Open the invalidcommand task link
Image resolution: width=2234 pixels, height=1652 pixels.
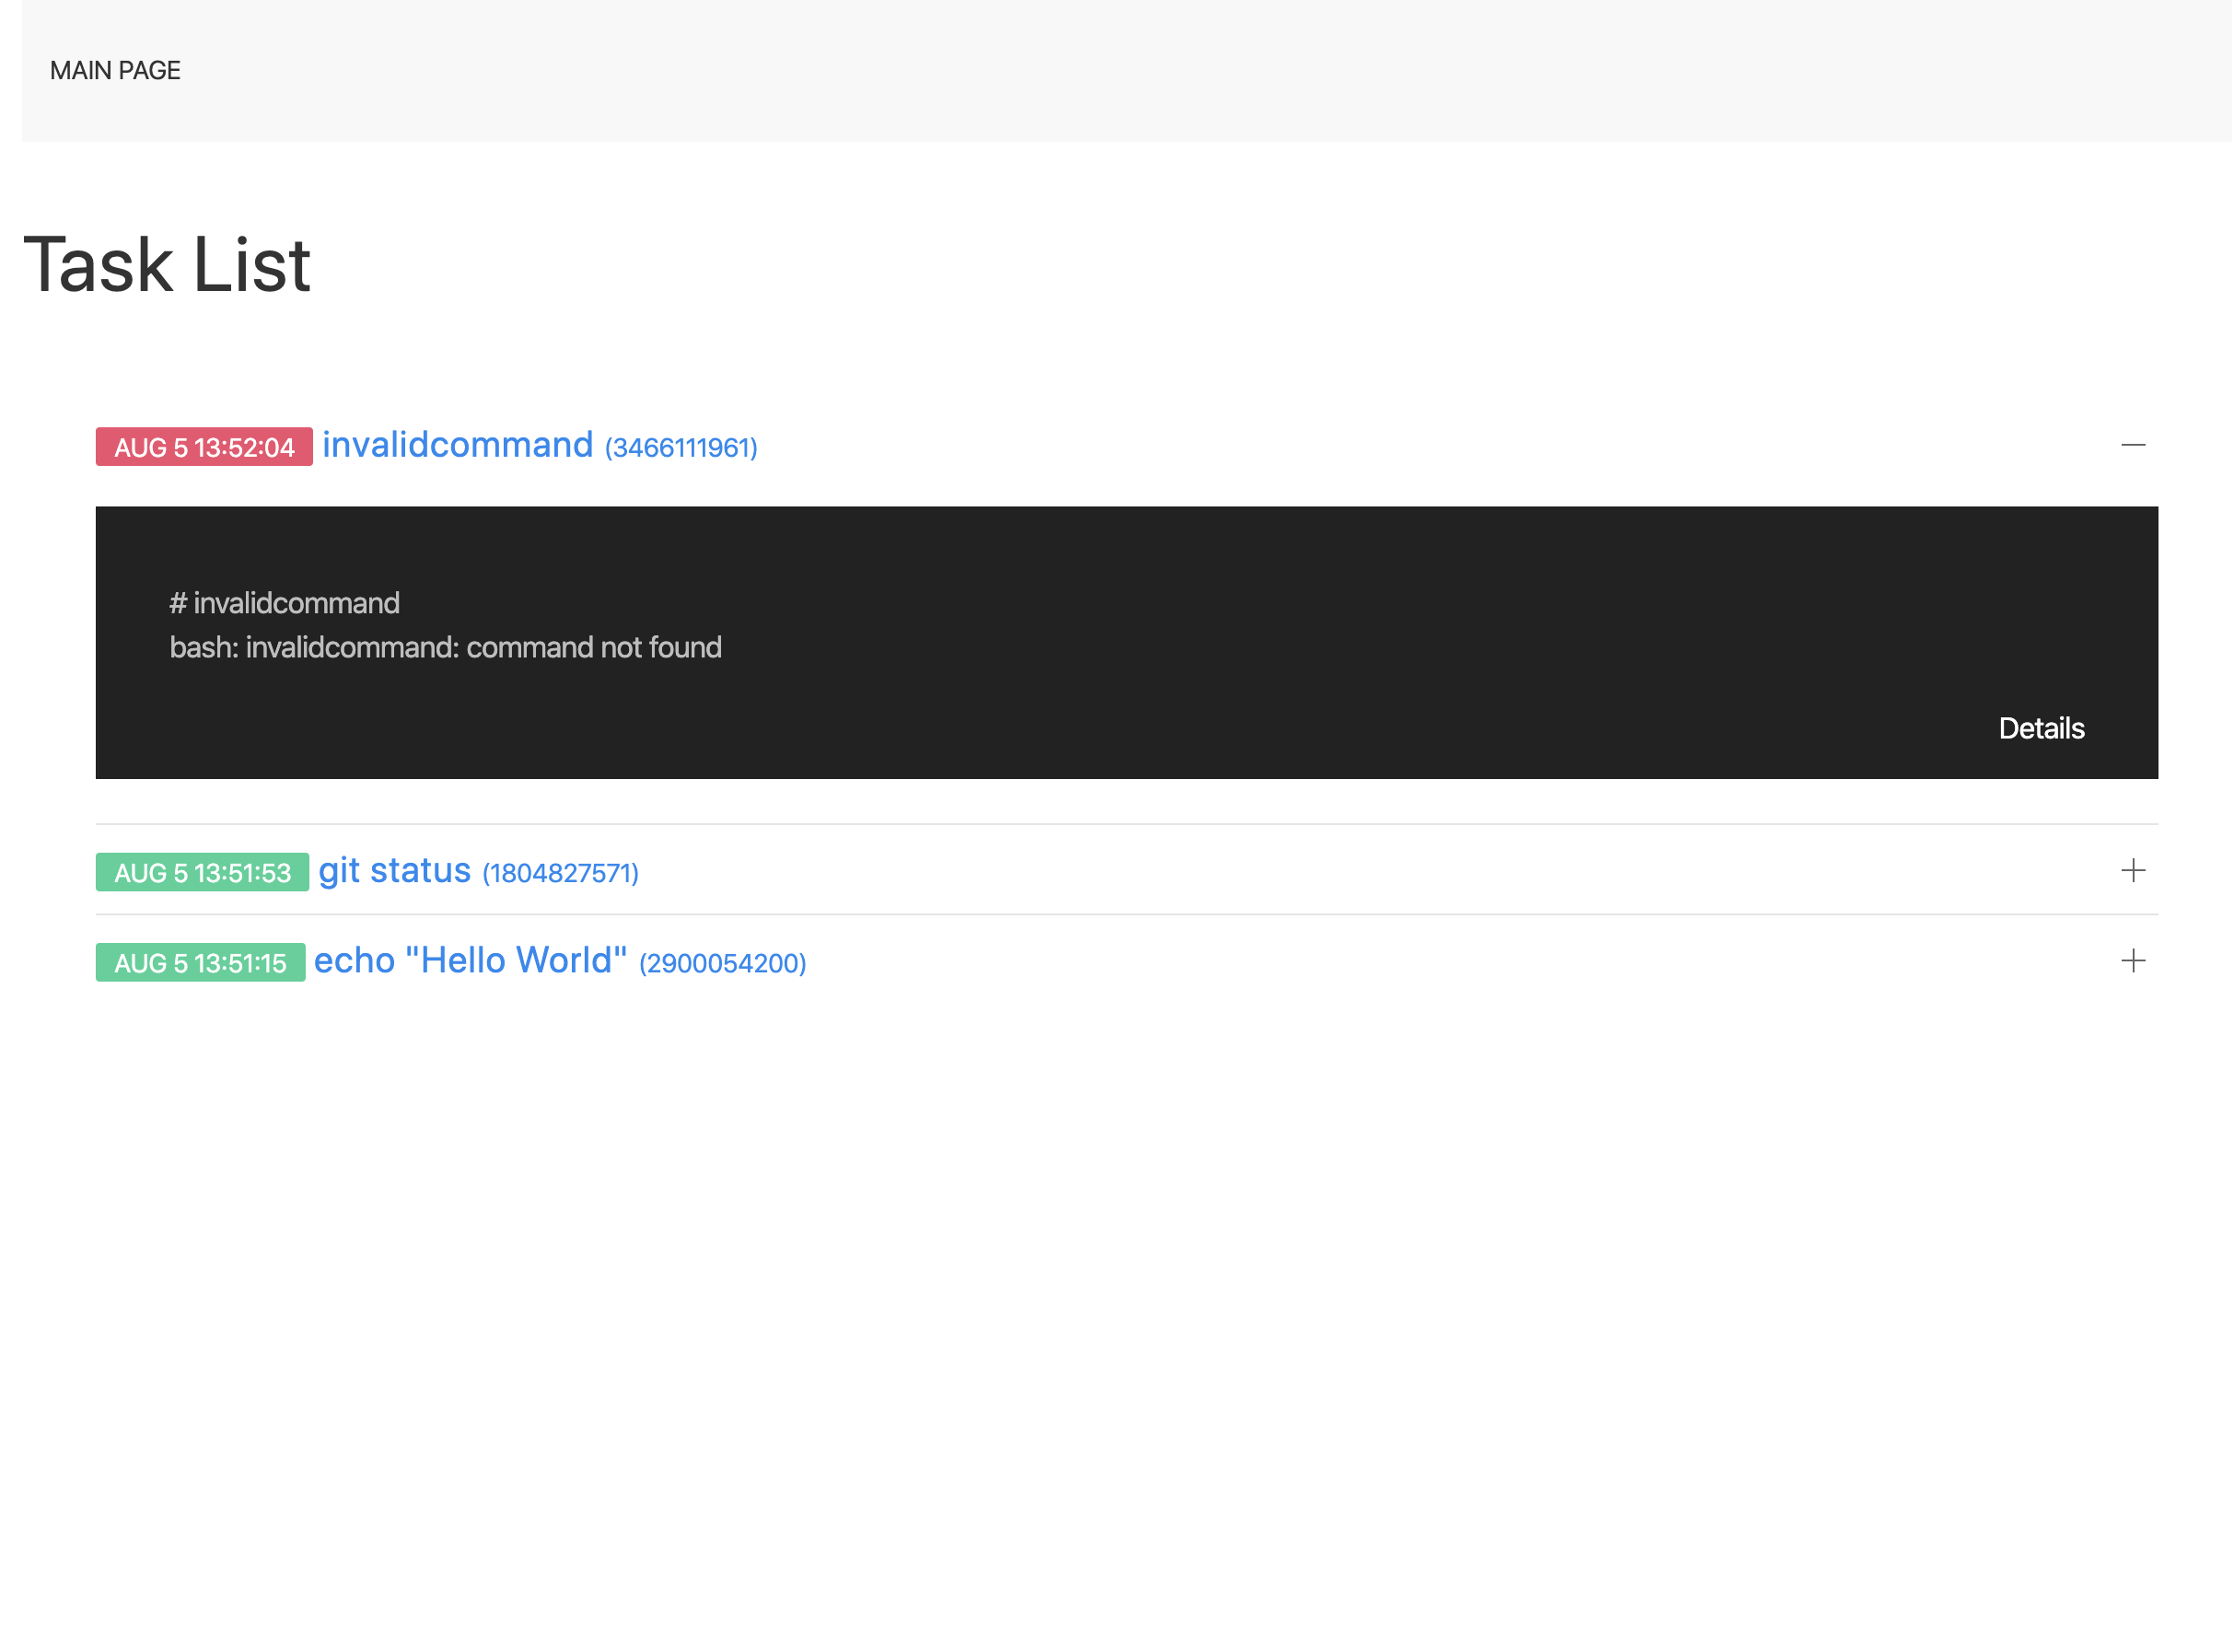tap(458, 445)
